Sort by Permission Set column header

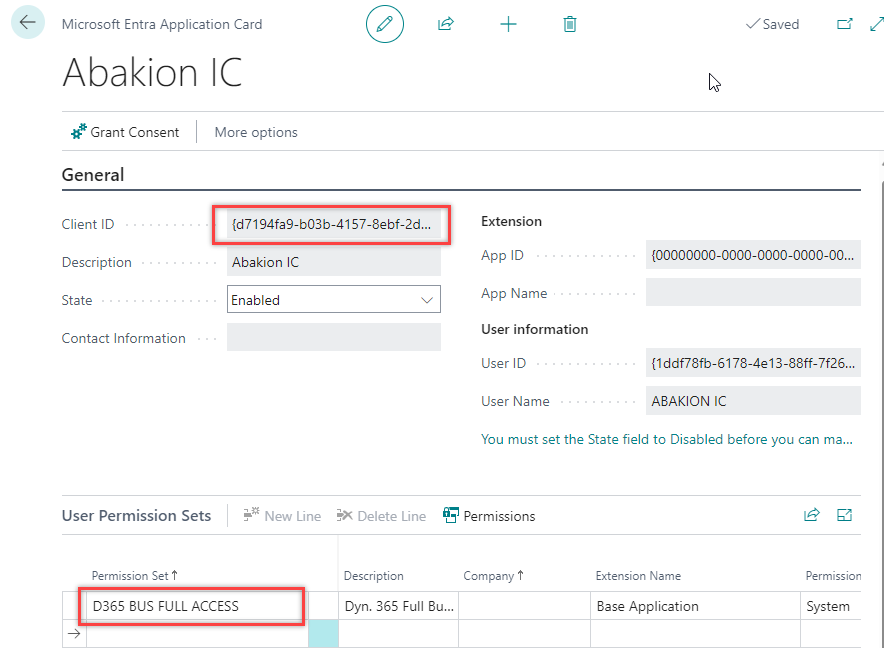[x=134, y=575]
